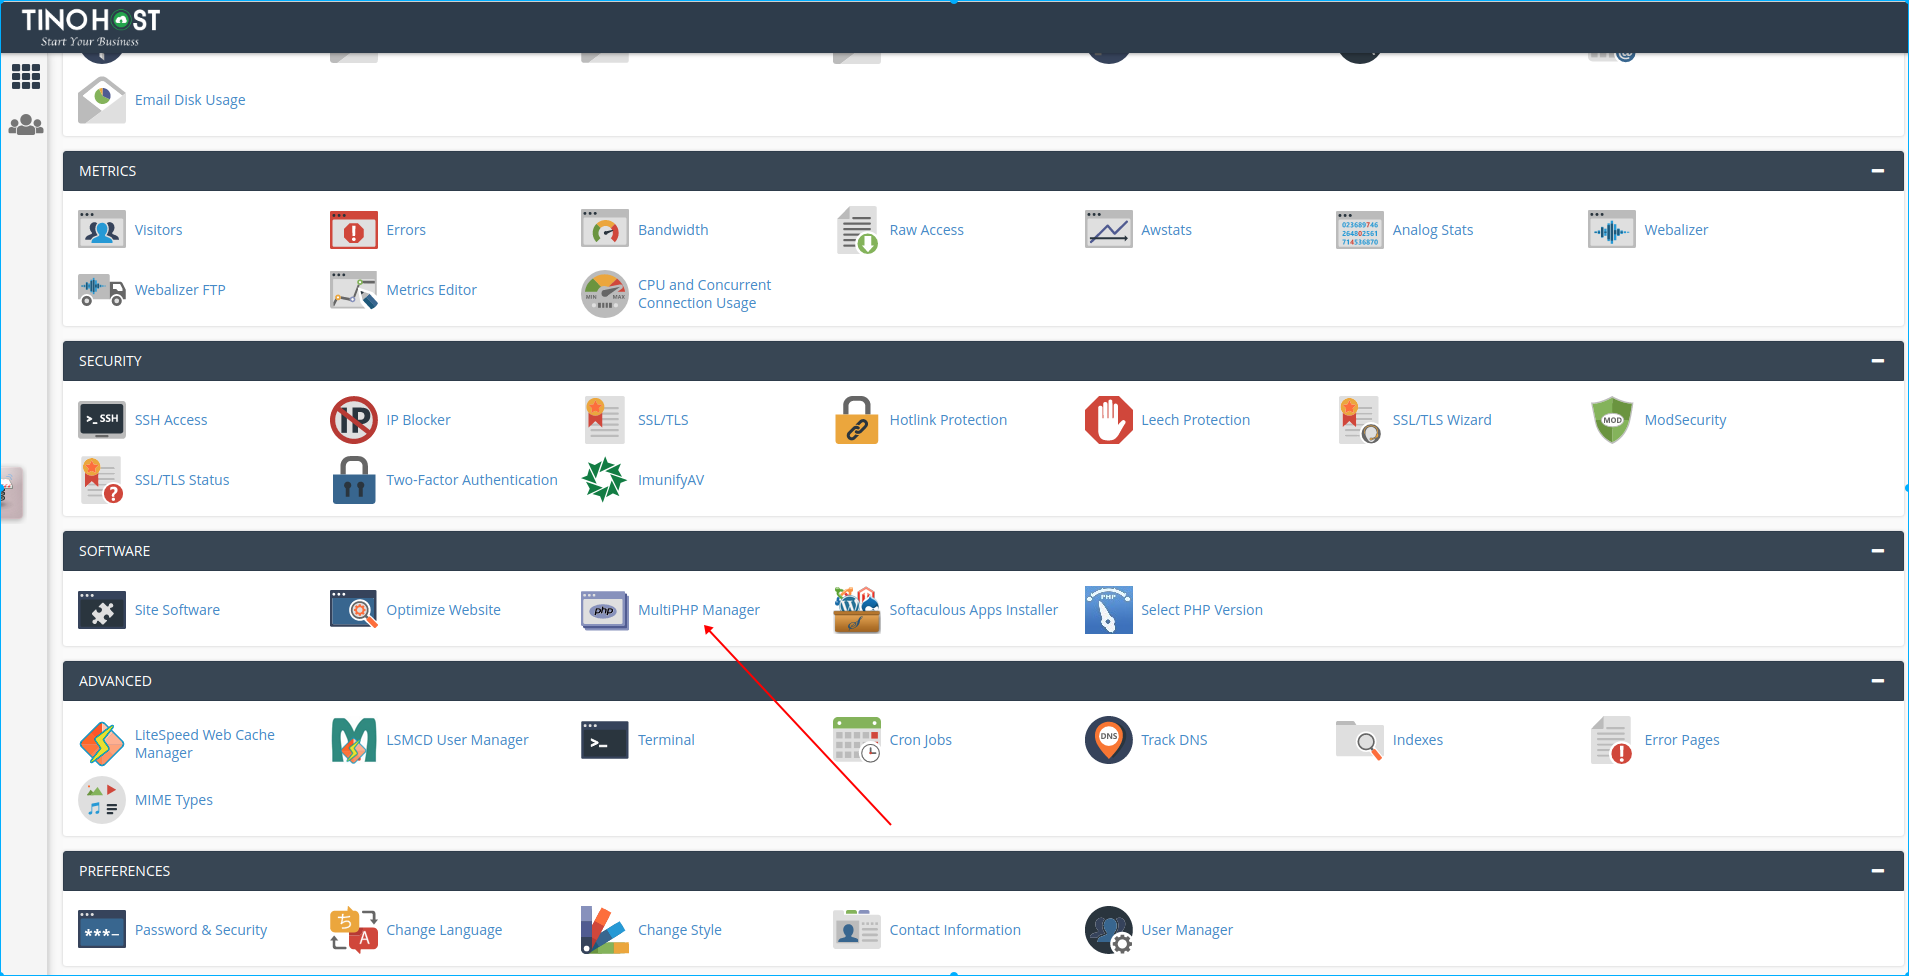Image resolution: width=1909 pixels, height=976 pixels.
Task: Collapse the Preferences section
Action: (x=1877, y=871)
